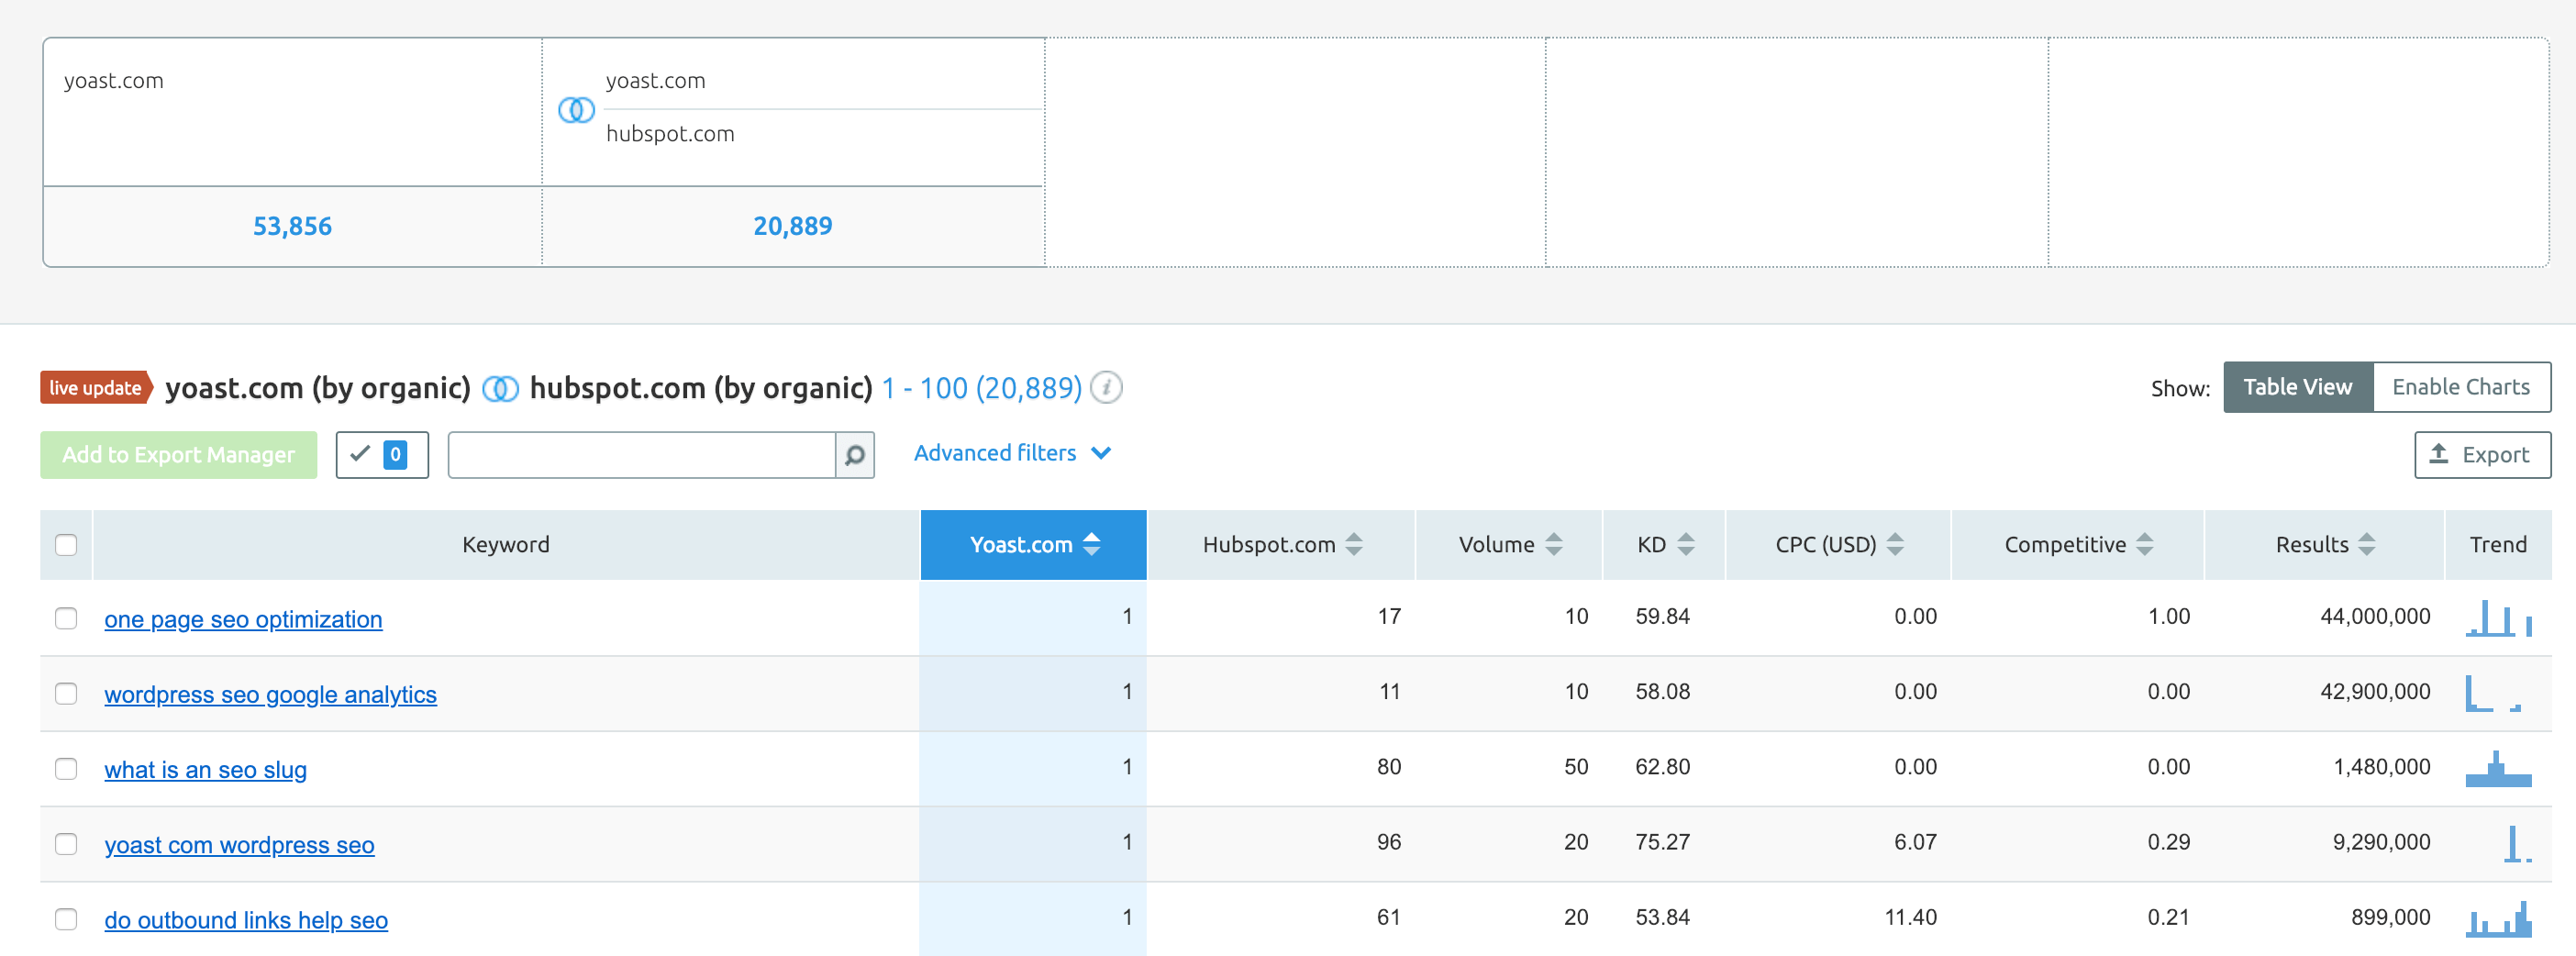The width and height of the screenshot is (2576, 956).
Task: Focus the keyword filter input field
Action: (642, 455)
